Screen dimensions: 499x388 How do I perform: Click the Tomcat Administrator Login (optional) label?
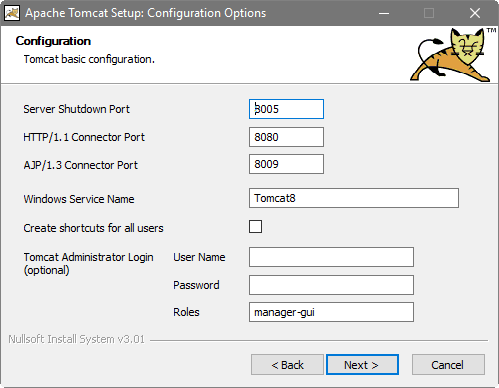pos(88,263)
